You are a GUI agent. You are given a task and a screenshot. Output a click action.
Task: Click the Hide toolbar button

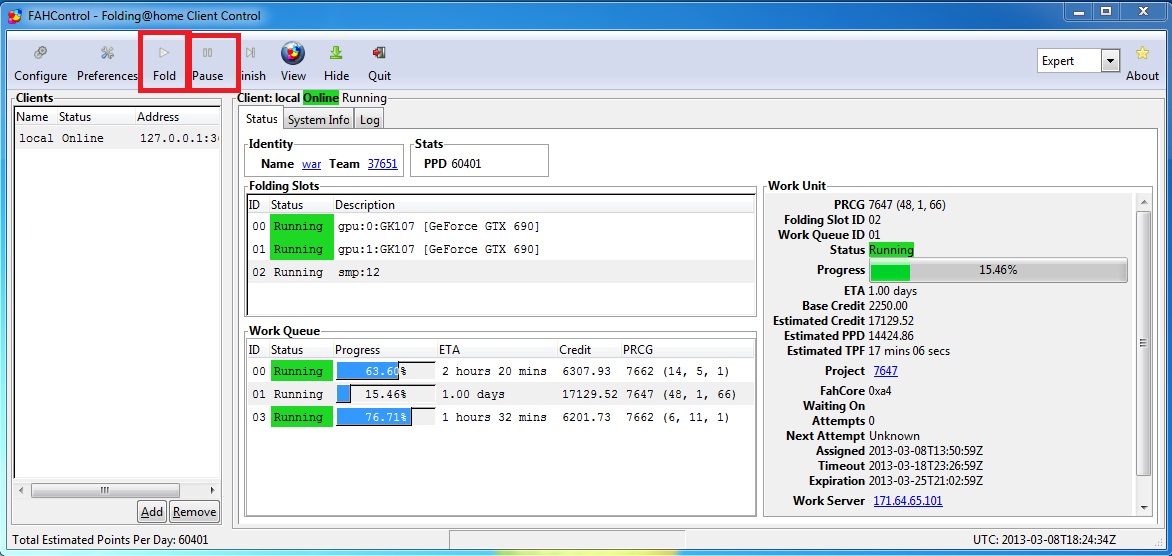point(336,63)
